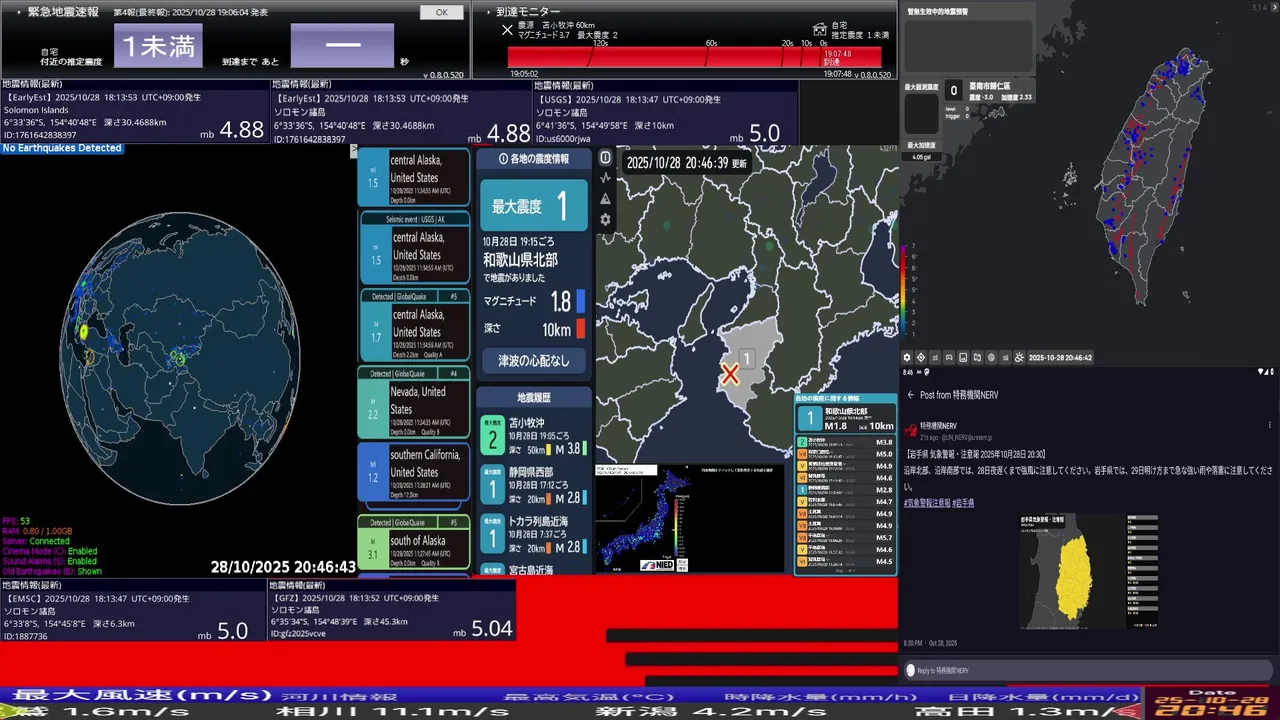Viewport: 1280px width, 720px height.
Task: Click the USGS mb 5.0 Solomon entry
Action: 666,112
